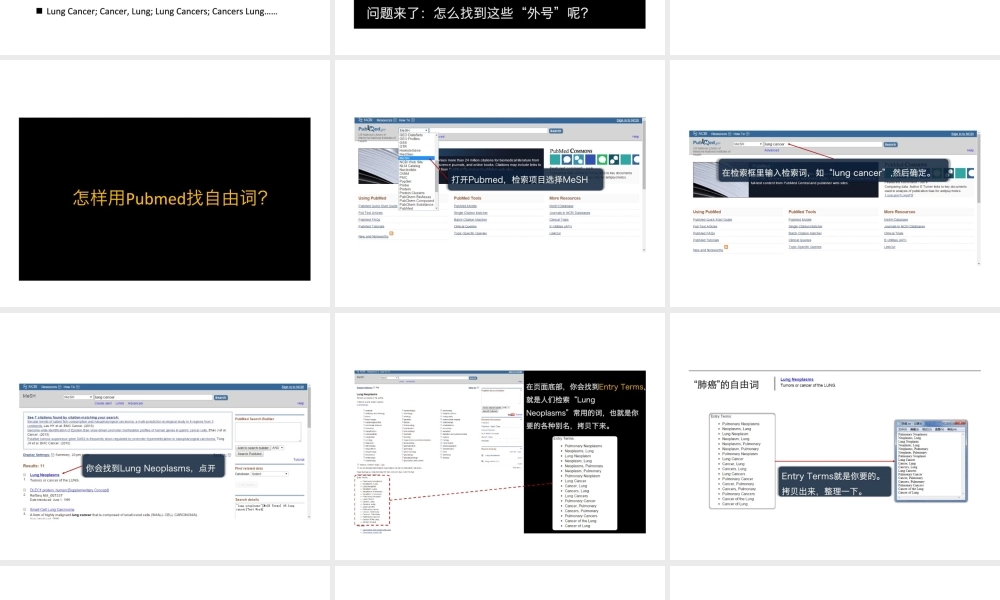Open the slide titled 怎样用Pubmed找自由词?
Viewport: 1000px width, 600px height.
click(164, 199)
